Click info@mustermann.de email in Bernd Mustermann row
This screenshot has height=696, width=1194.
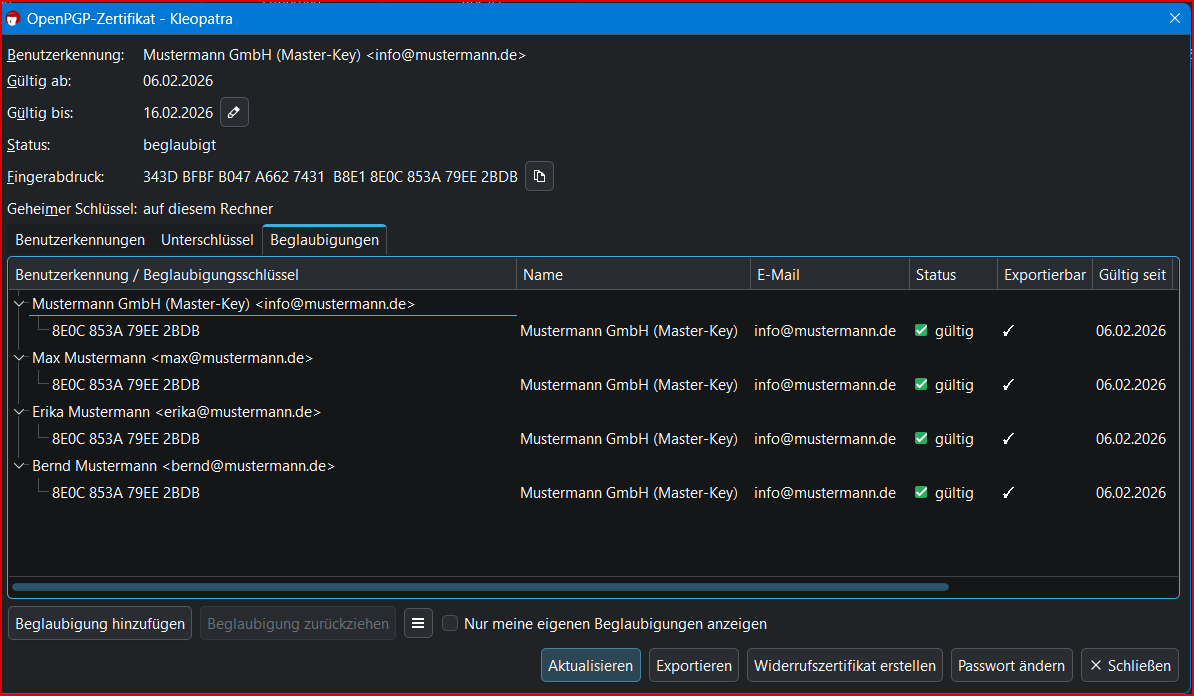[825, 493]
